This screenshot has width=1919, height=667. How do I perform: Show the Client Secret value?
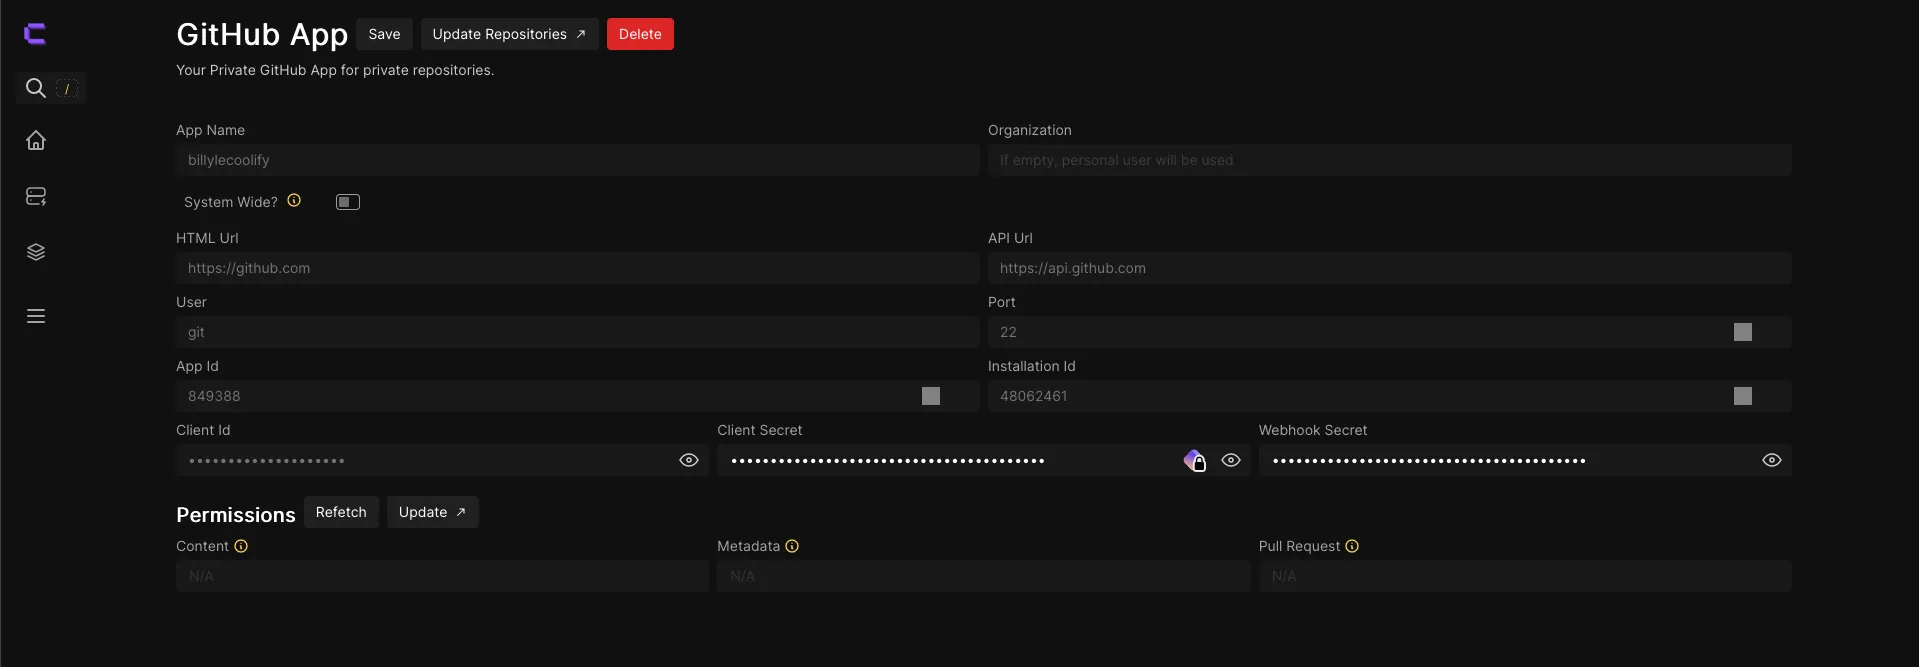[x=1231, y=460]
